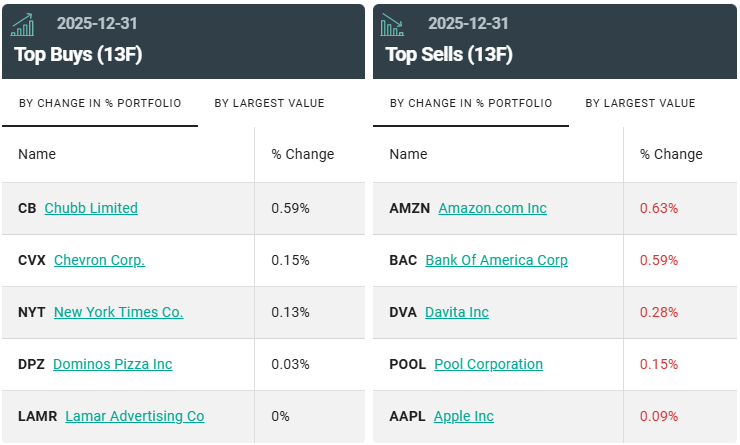Click the Pool Corporation link
740x445 pixels.
(488, 364)
